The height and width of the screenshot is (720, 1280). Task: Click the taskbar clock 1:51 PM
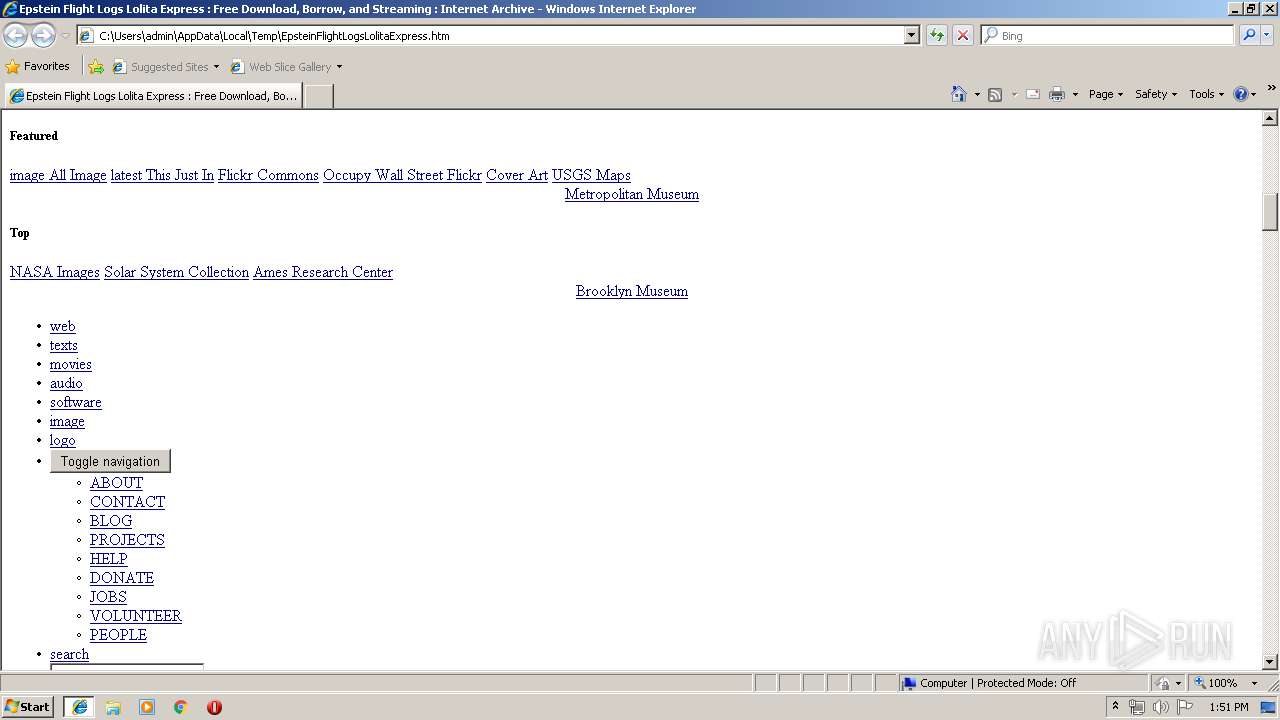[x=1229, y=707]
